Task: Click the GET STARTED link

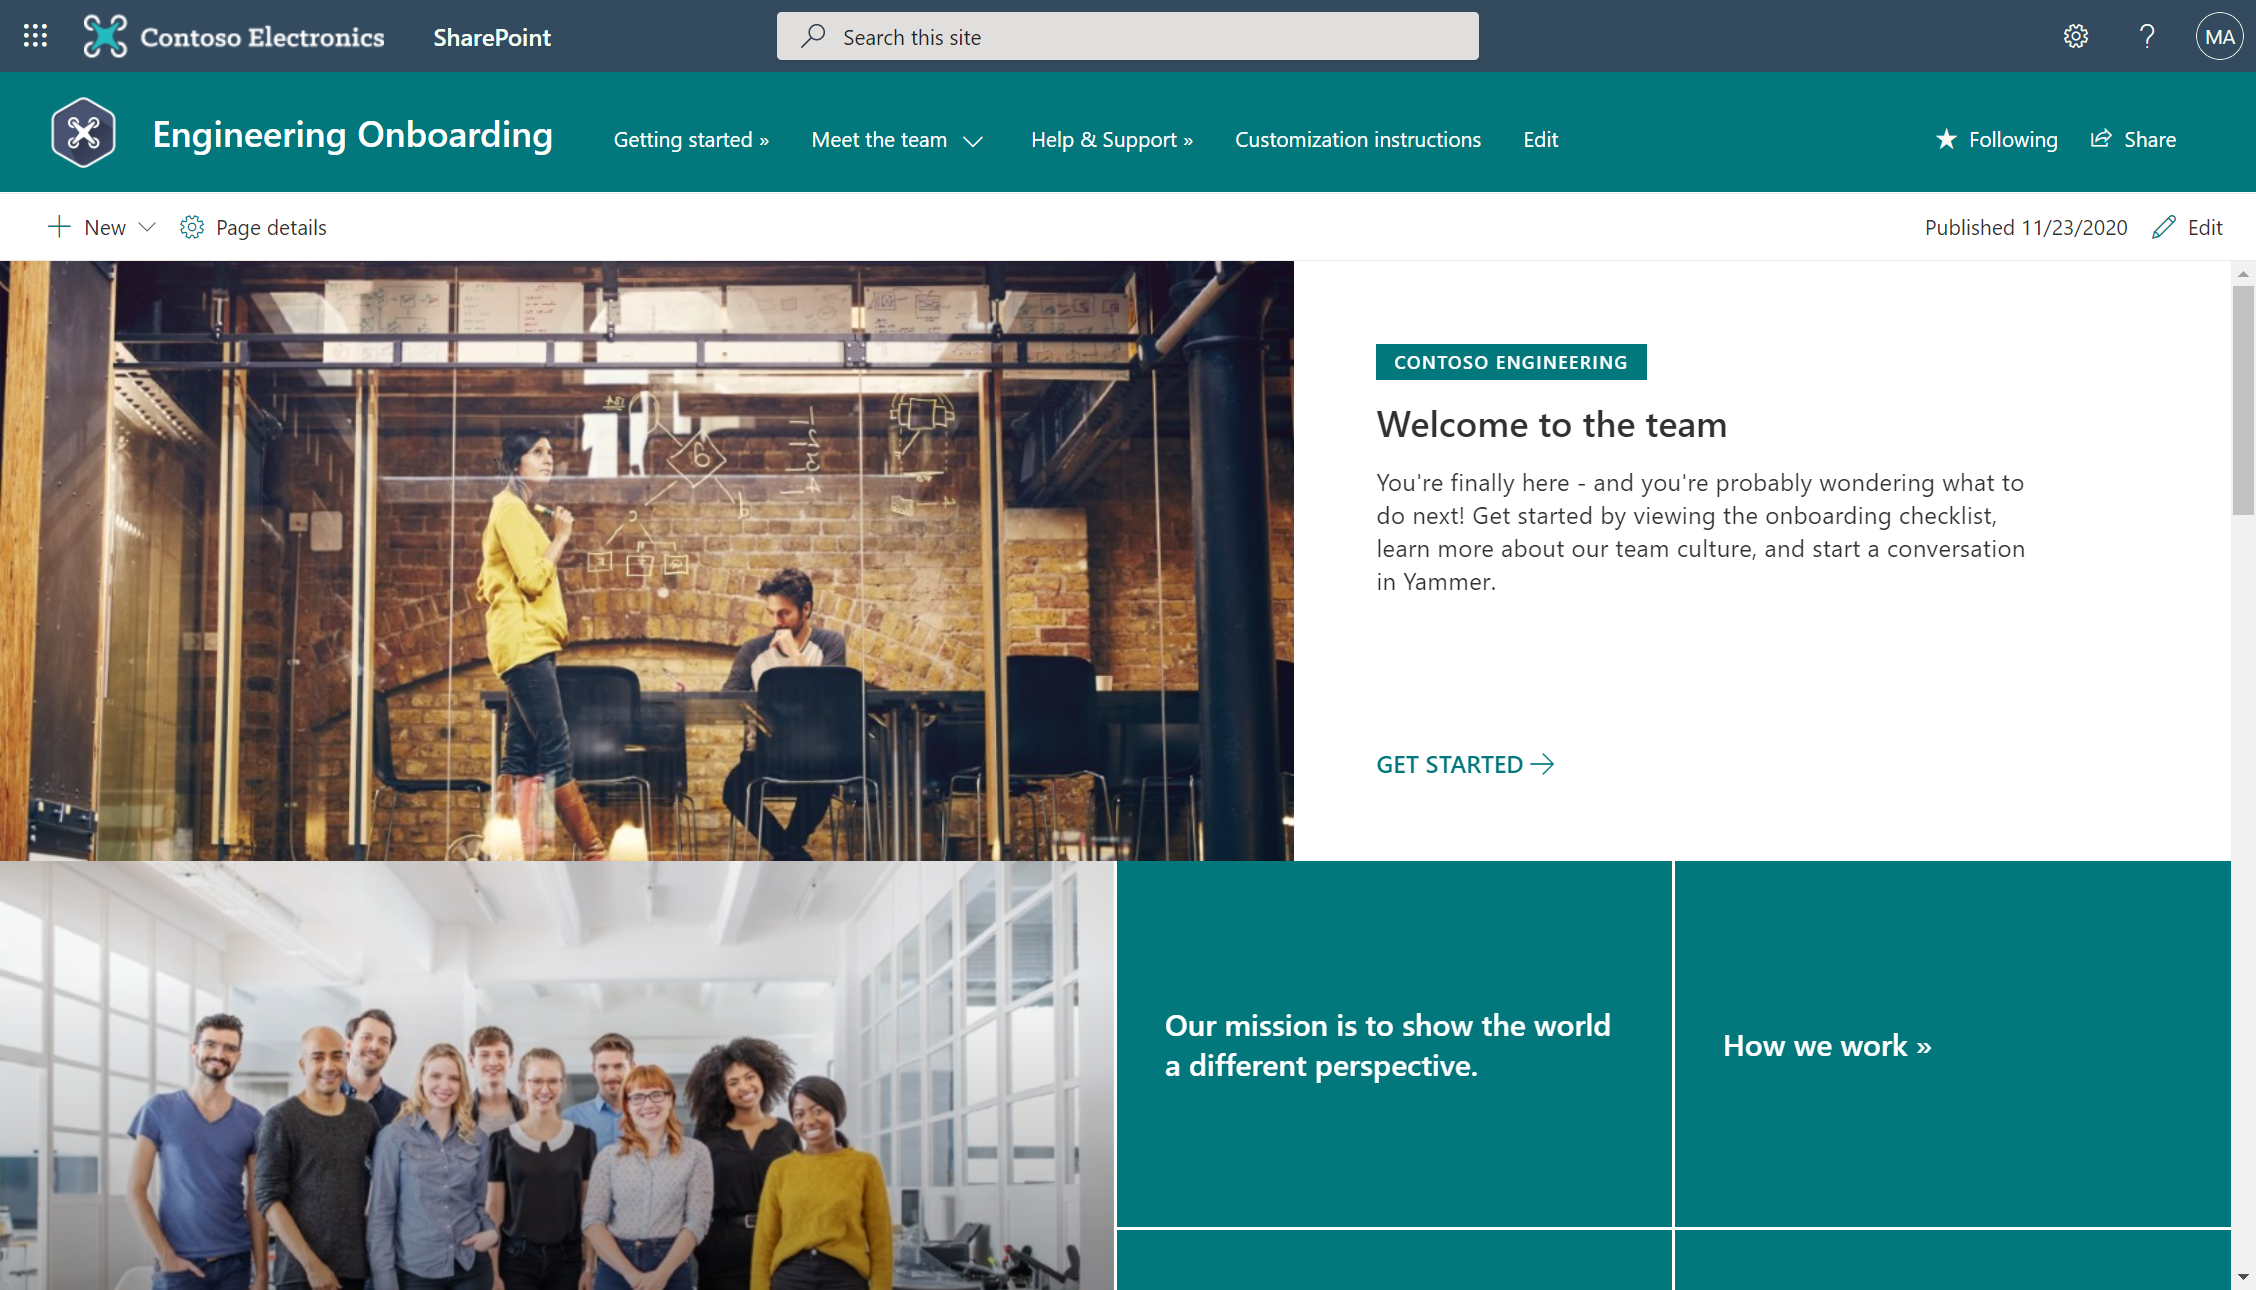Action: point(1463,763)
